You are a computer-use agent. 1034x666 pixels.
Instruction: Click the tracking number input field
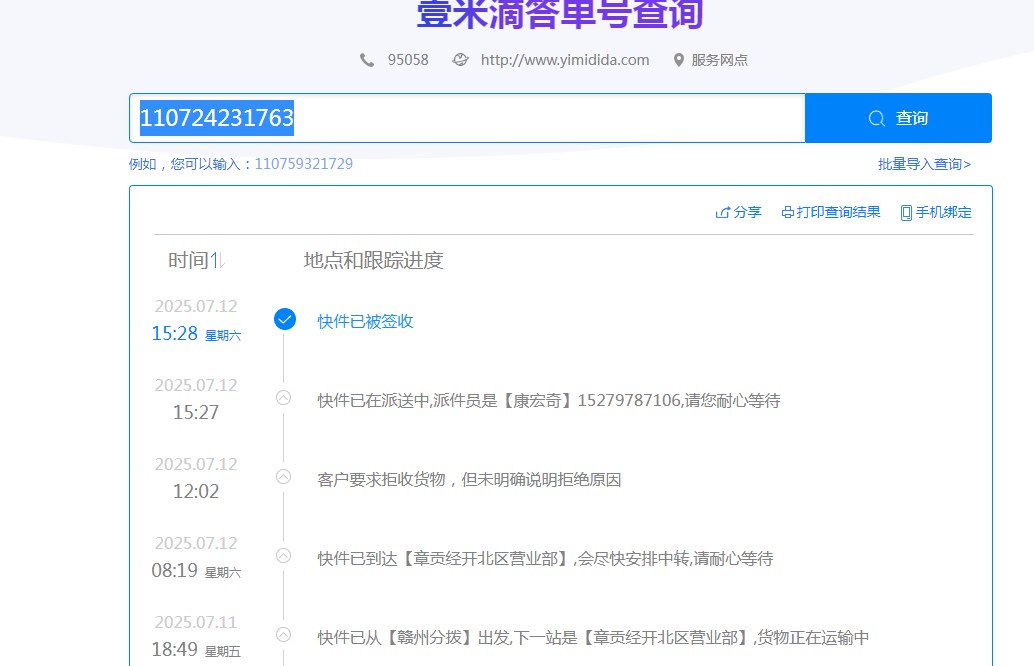point(468,118)
